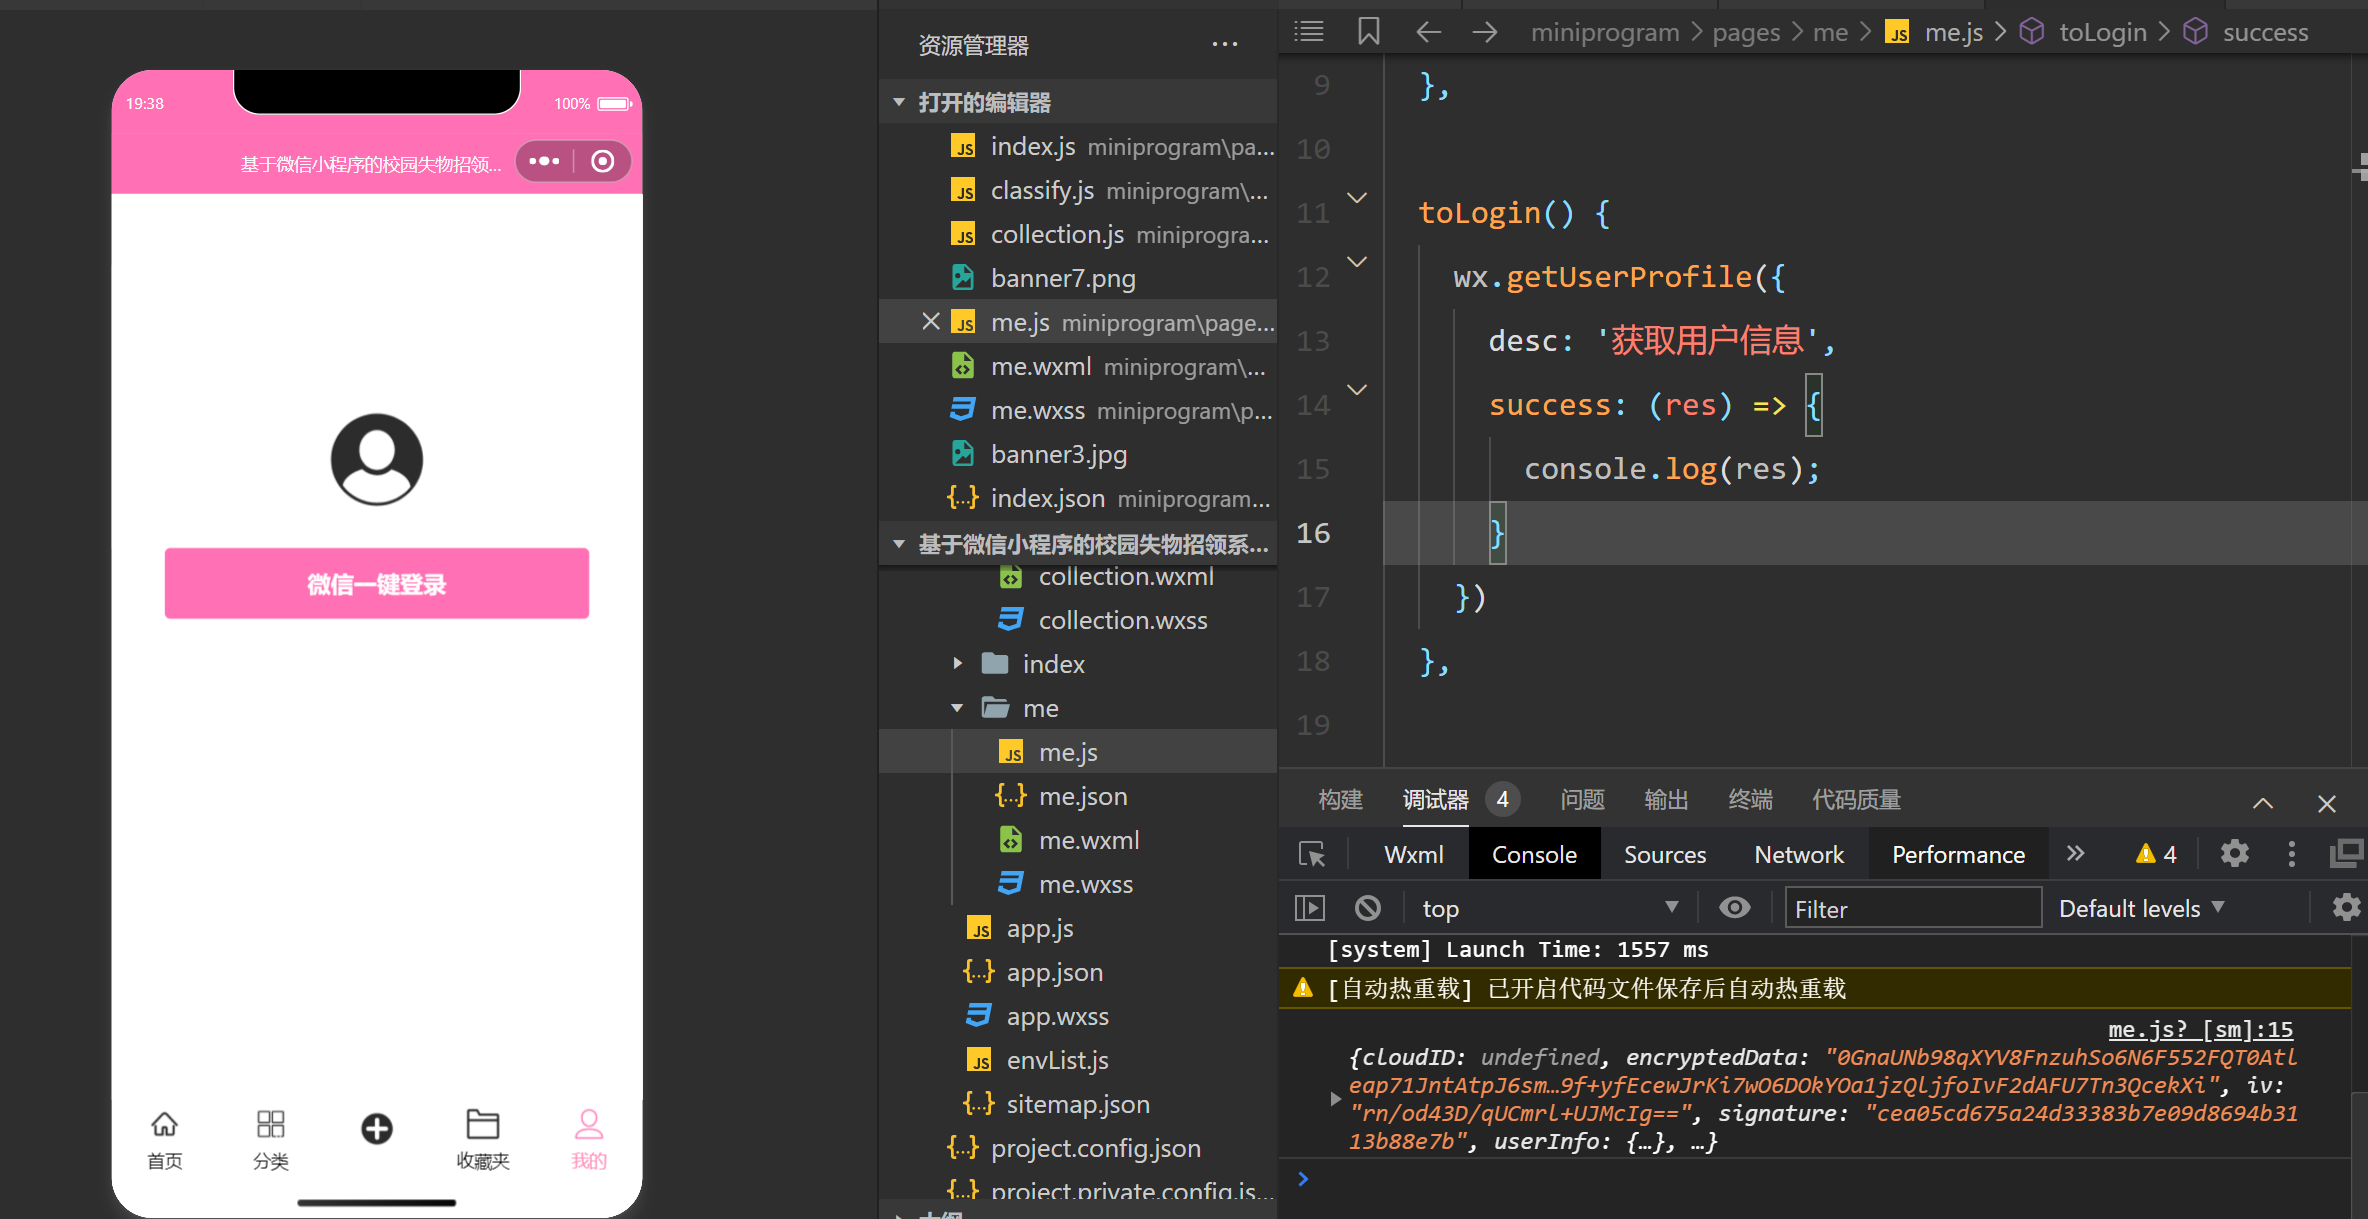The height and width of the screenshot is (1219, 2368).
Task: Toggle the console sidebar panel icon
Action: pos(1309,908)
